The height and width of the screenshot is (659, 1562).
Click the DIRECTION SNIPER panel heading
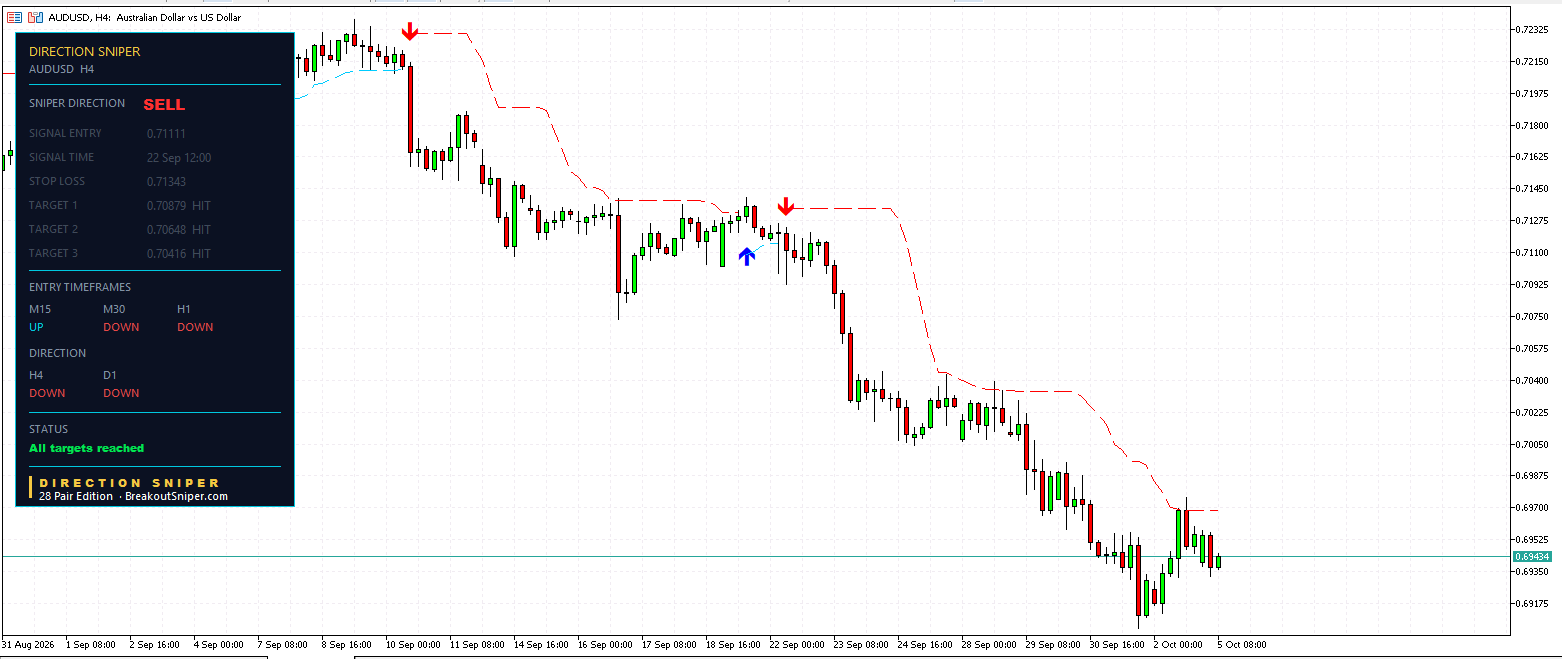pyautogui.click(x=85, y=52)
